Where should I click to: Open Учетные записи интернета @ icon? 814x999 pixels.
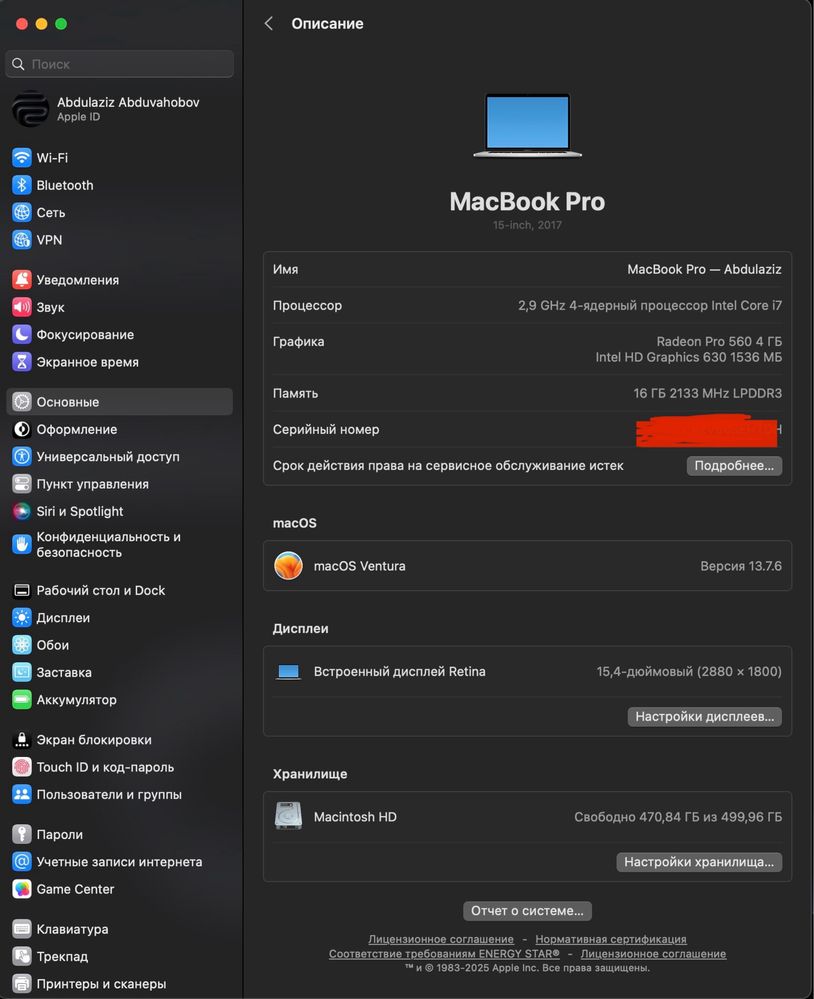(22, 861)
